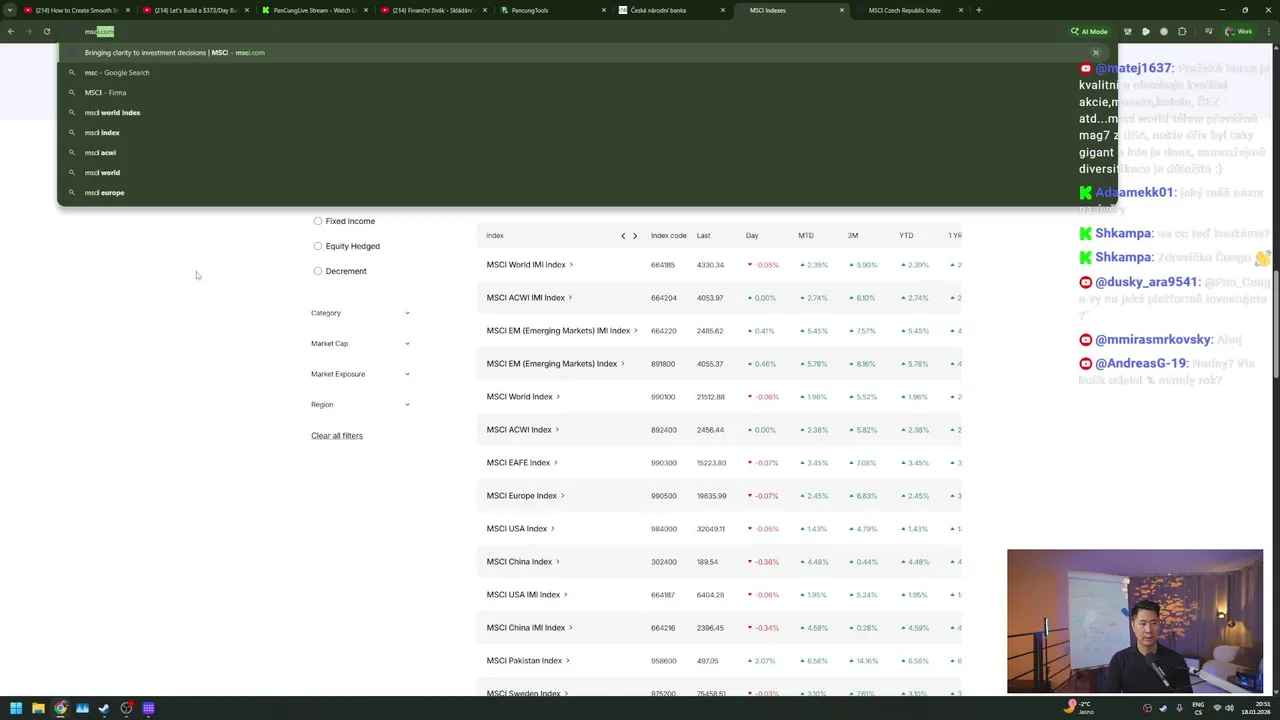Sort by the Index code column header
This screenshot has height=720, width=1280.
[x=668, y=236]
